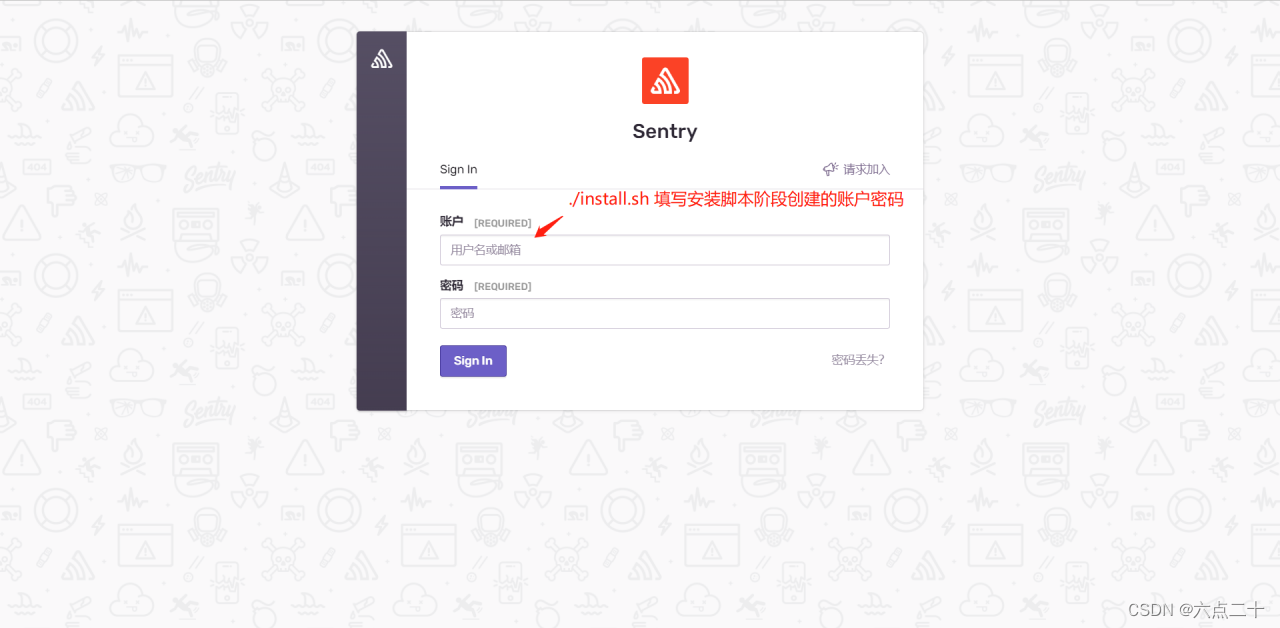Screen dimensions: 1280x628
Task: Click the REQUIRED tag next to 密码
Action: click(x=503, y=286)
